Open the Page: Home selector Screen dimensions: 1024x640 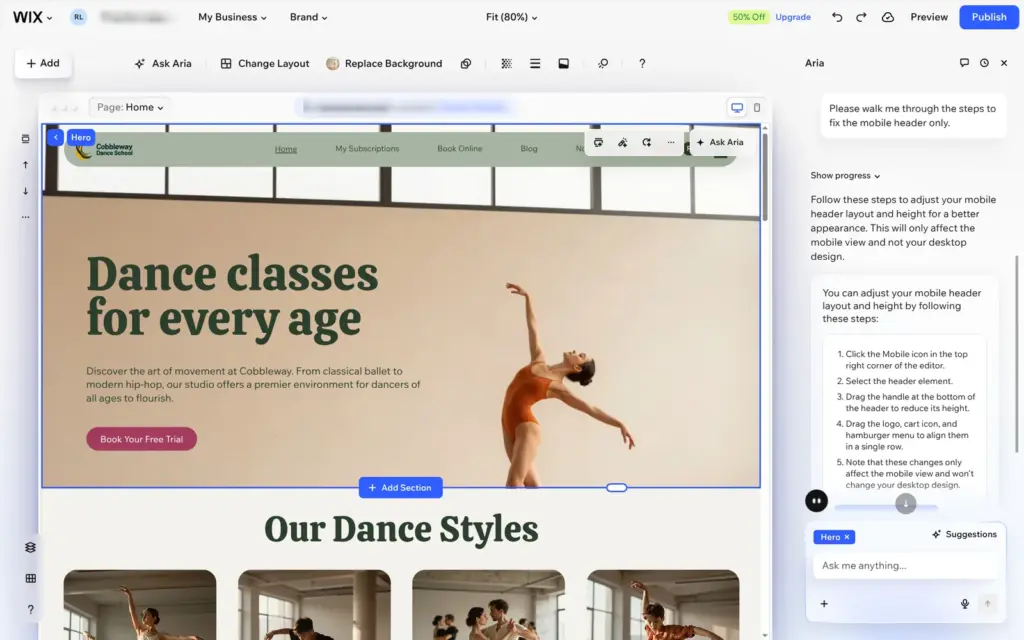(x=130, y=107)
